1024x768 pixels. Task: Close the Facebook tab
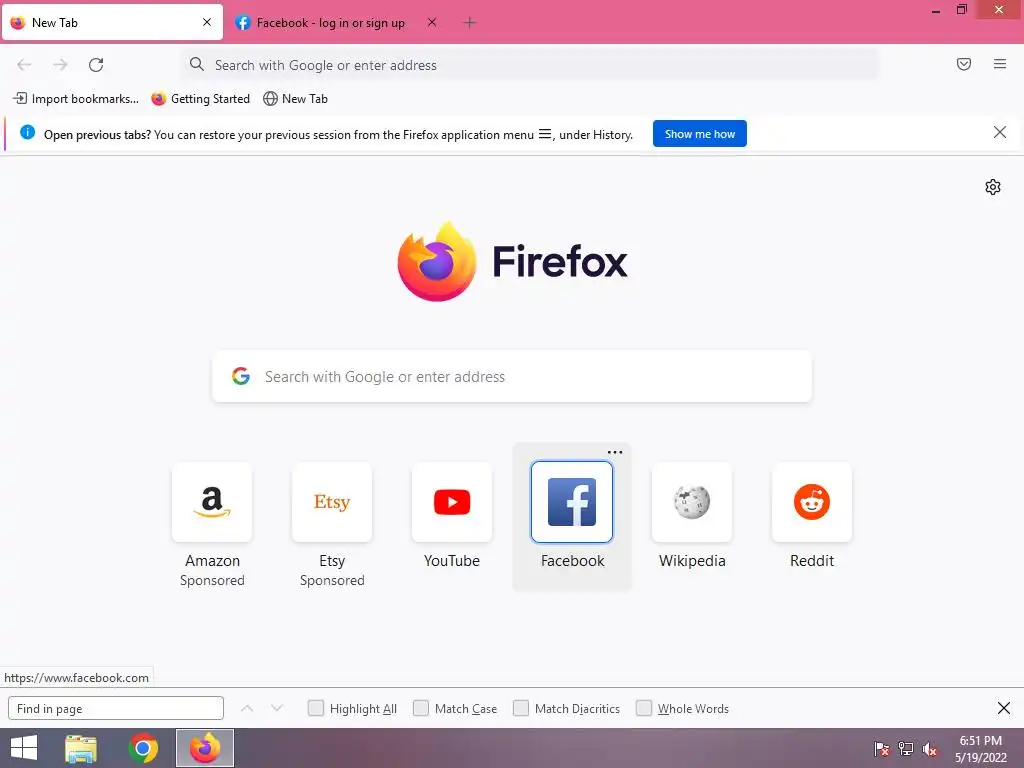click(x=432, y=22)
